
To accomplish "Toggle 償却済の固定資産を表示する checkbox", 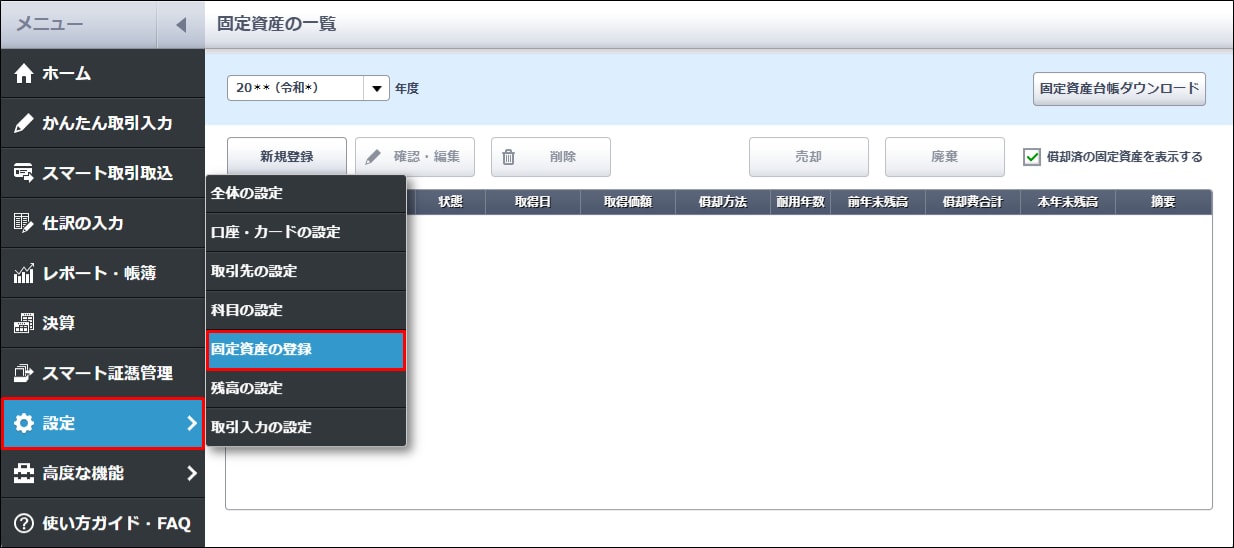I will (x=1032, y=157).
